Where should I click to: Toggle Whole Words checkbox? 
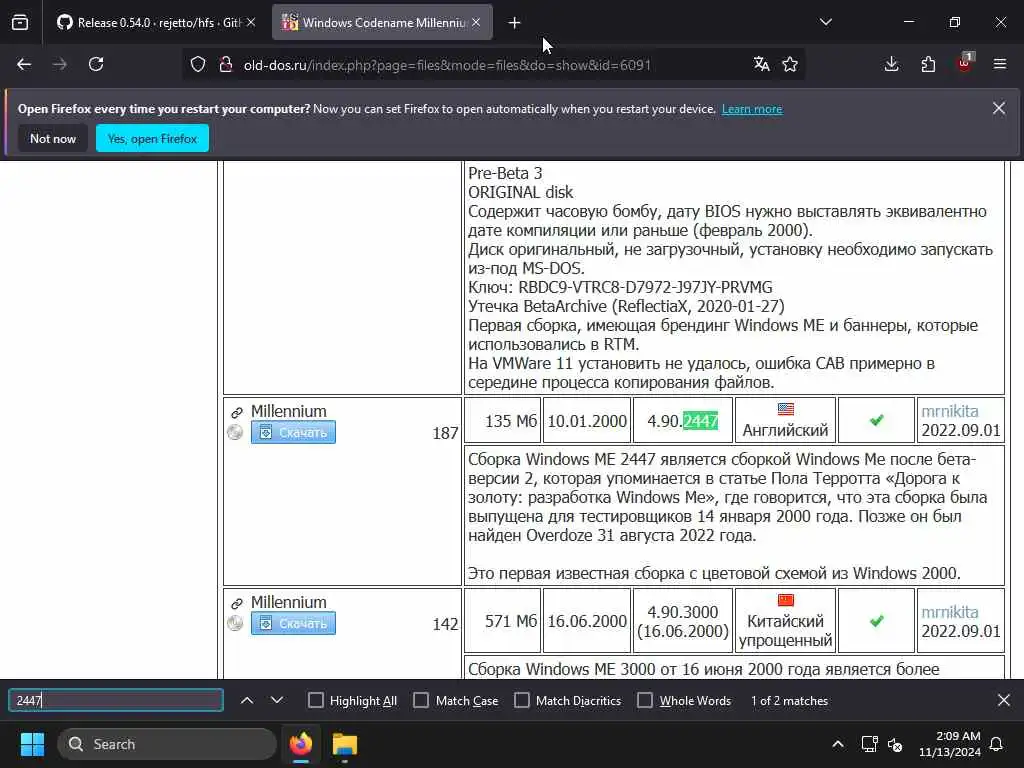645,700
